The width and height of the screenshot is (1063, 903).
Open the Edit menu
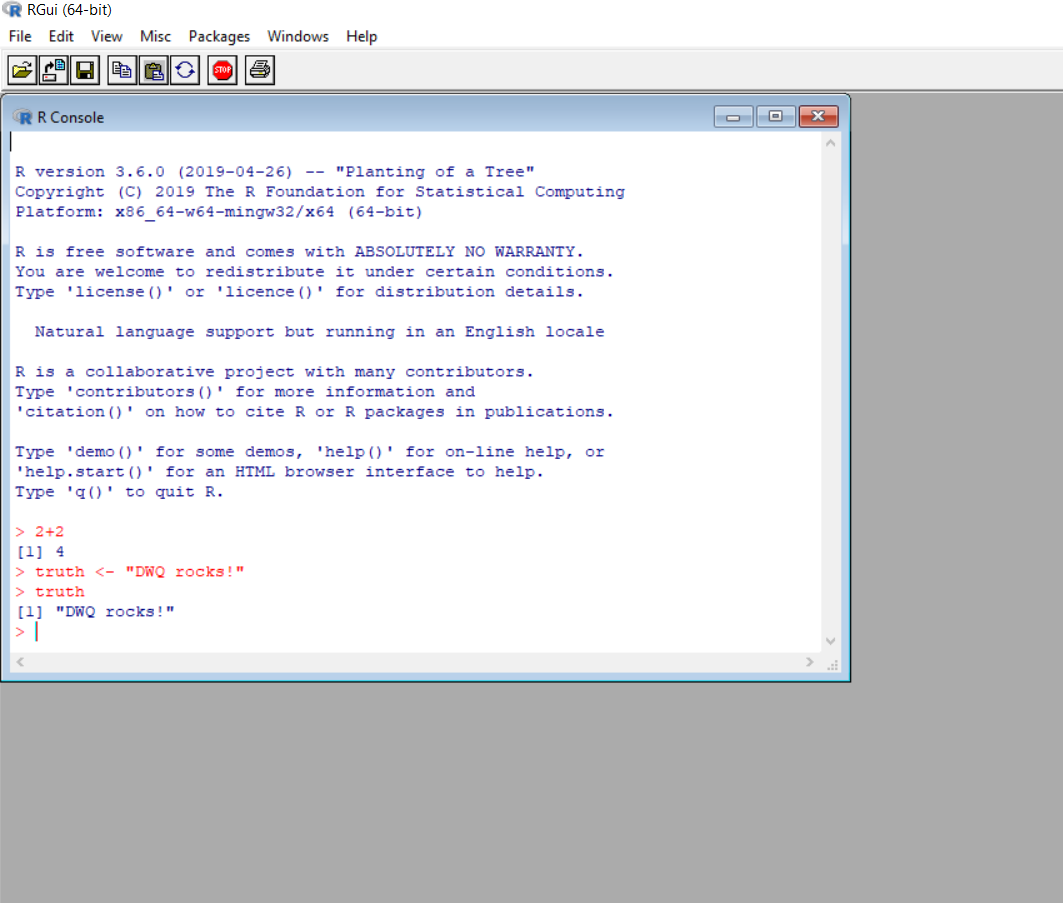[x=61, y=37]
